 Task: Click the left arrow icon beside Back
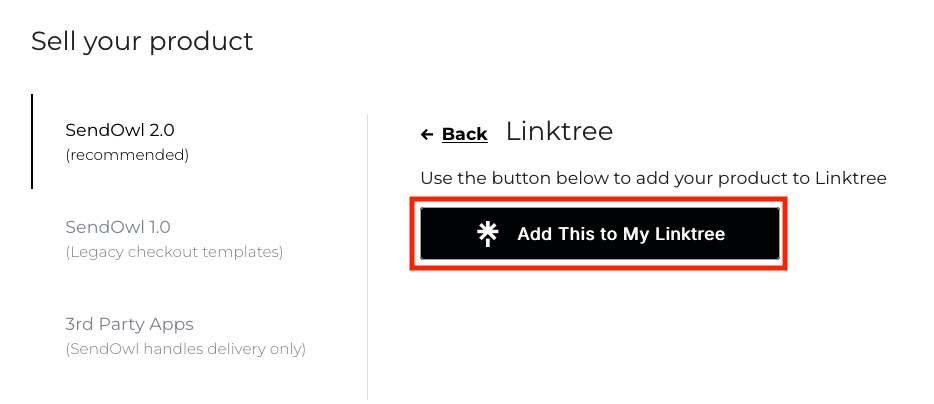point(426,135)
